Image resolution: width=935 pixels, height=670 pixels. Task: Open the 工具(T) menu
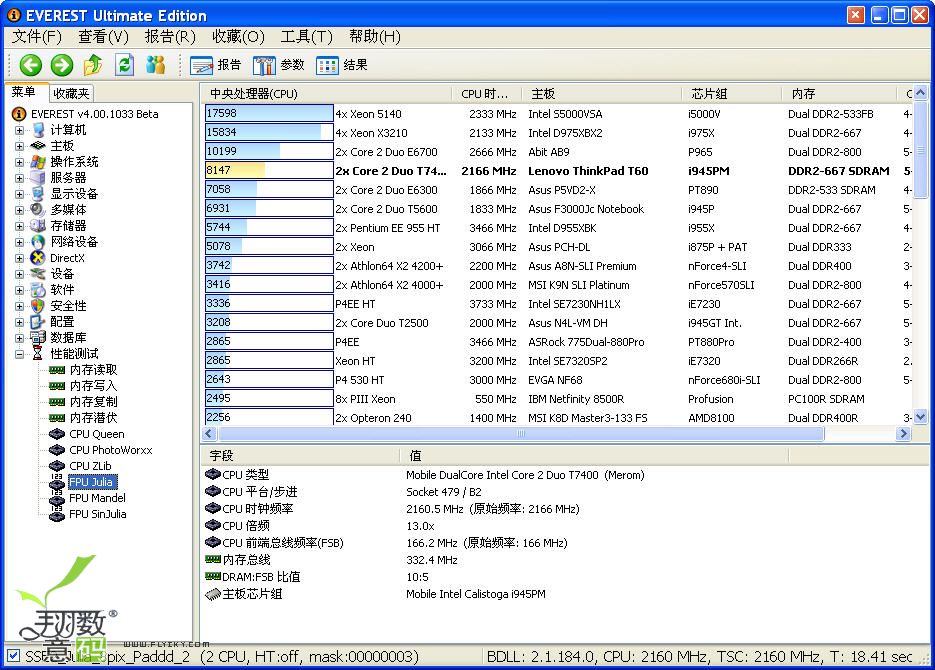point(306,37)
